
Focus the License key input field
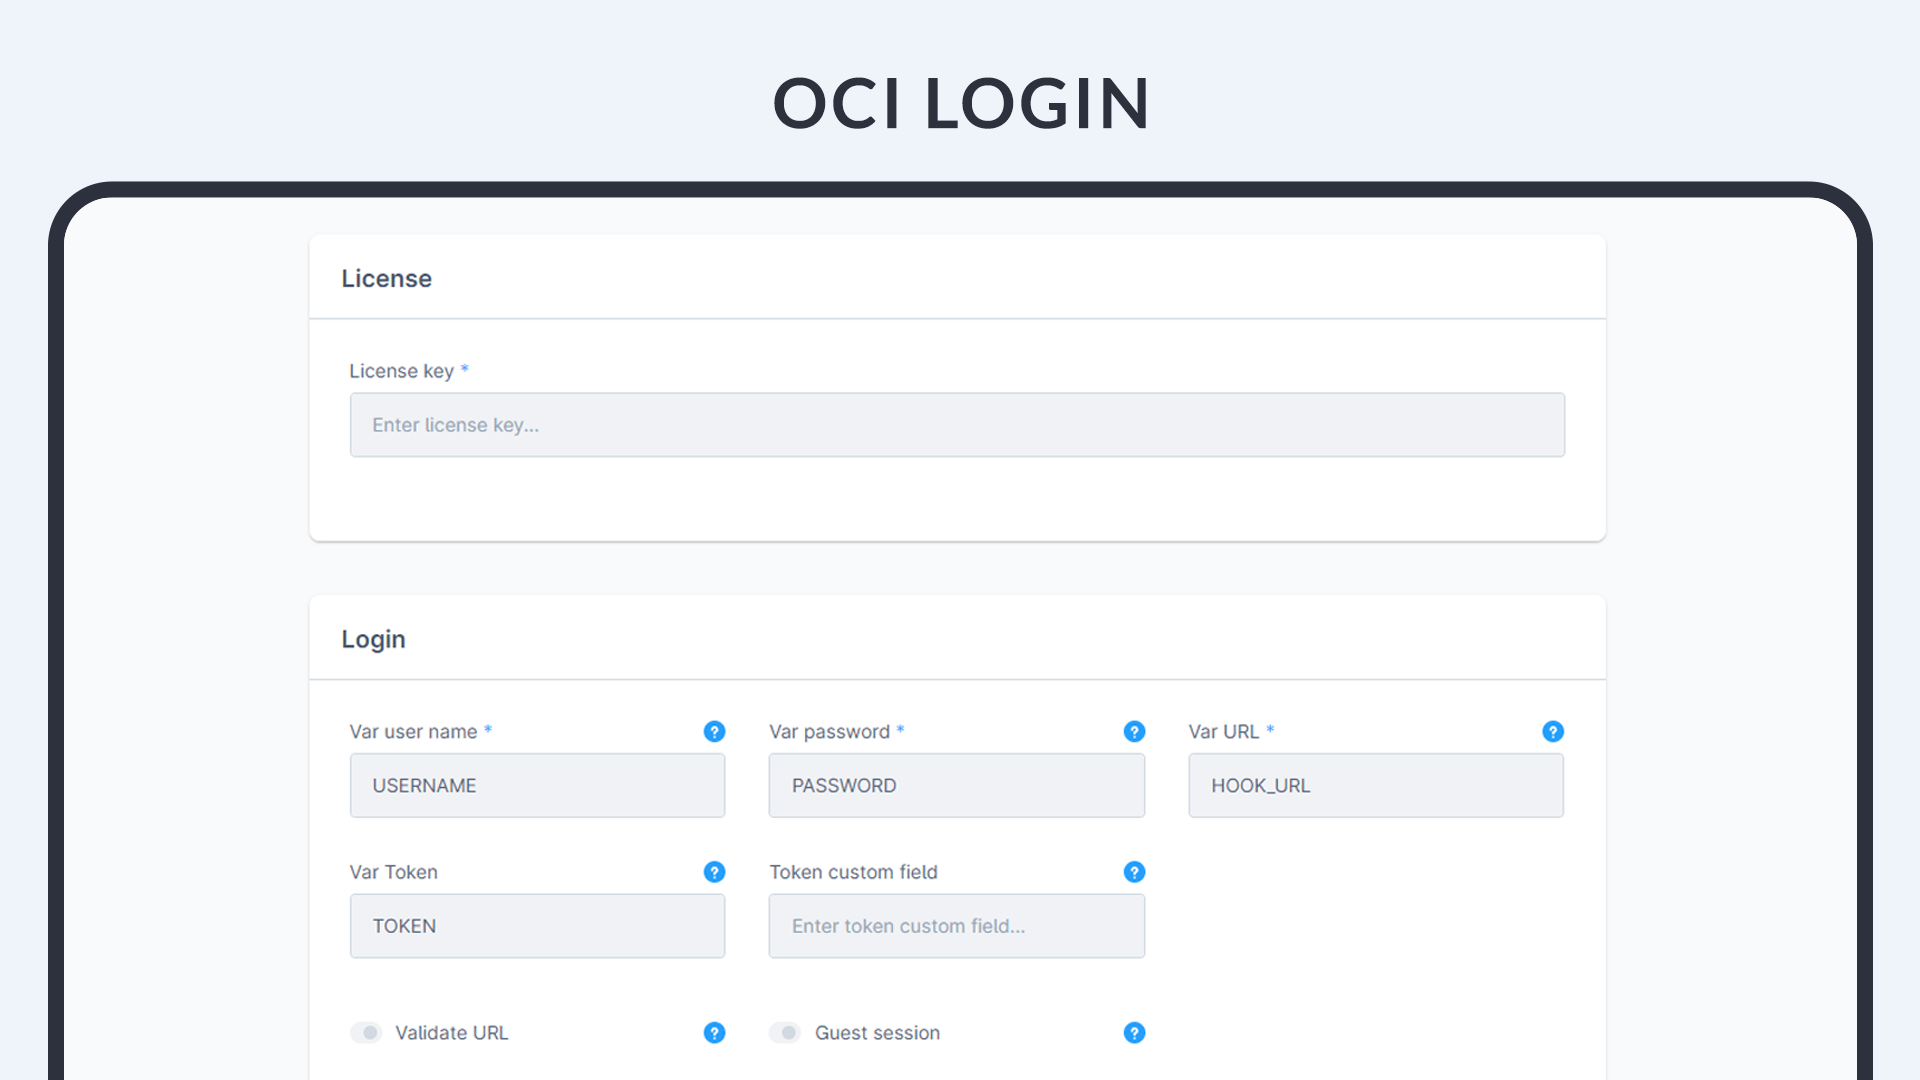[x=957, y=425]
